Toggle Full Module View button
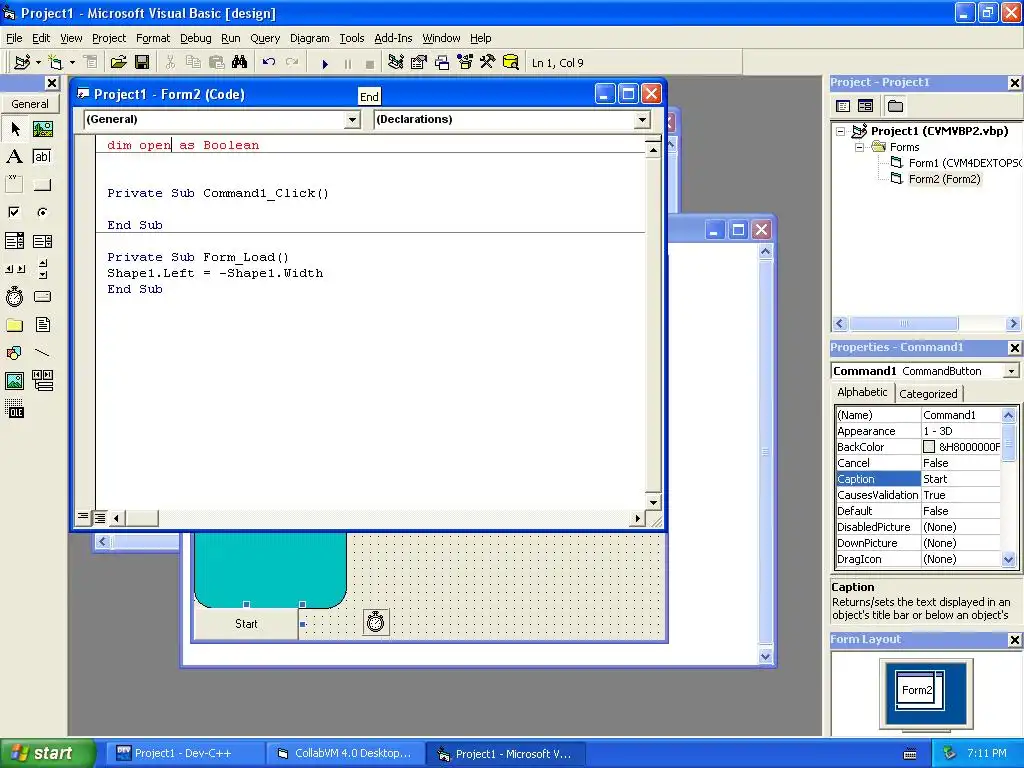The width and height of the screenshot is (1024, 768). (100, 518)
